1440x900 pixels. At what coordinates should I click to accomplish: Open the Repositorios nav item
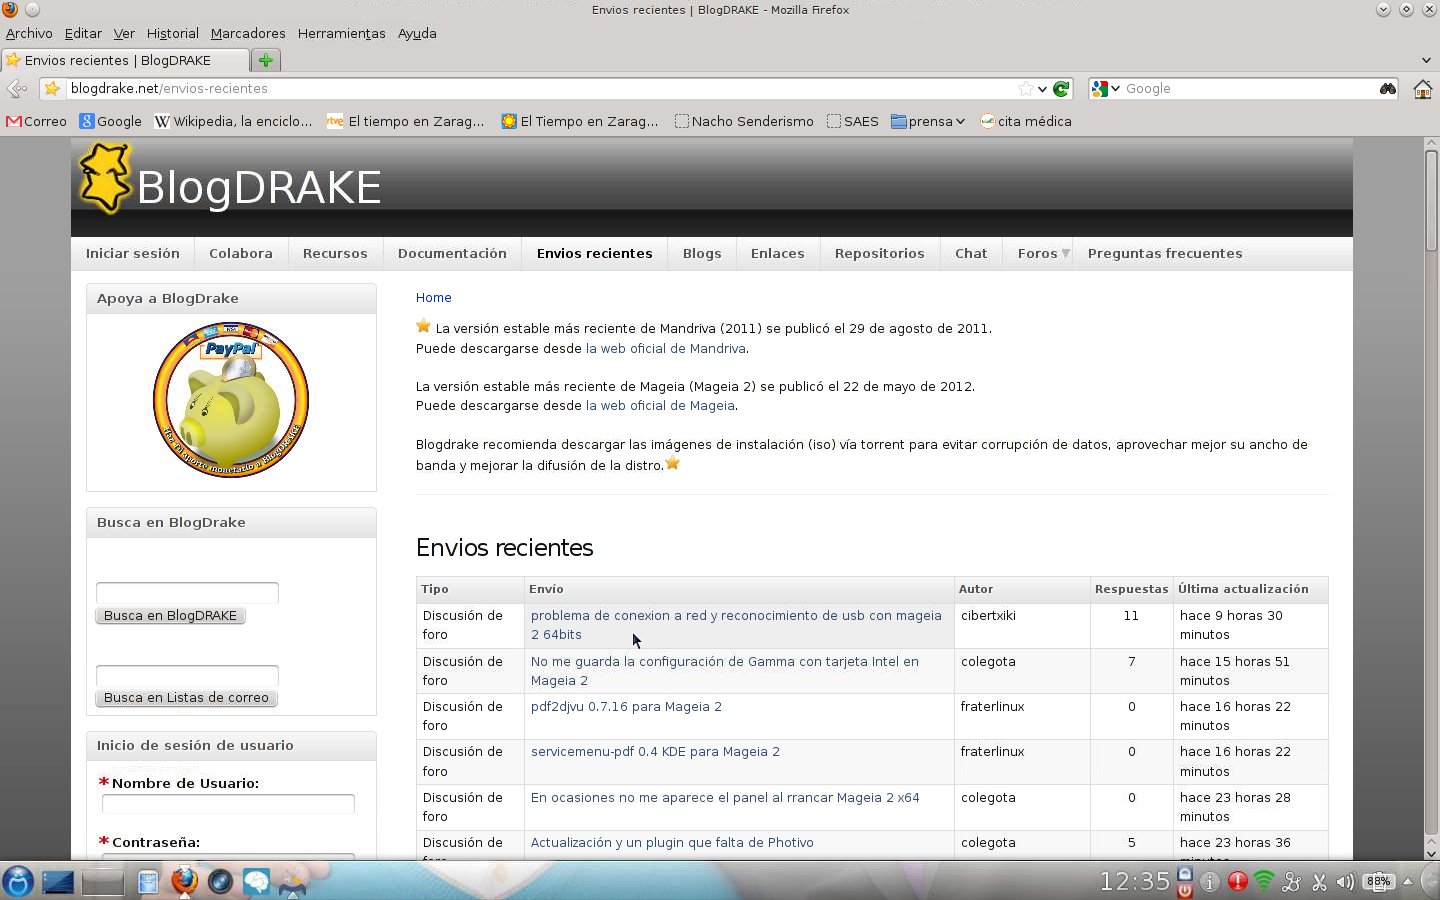(880, 253)
